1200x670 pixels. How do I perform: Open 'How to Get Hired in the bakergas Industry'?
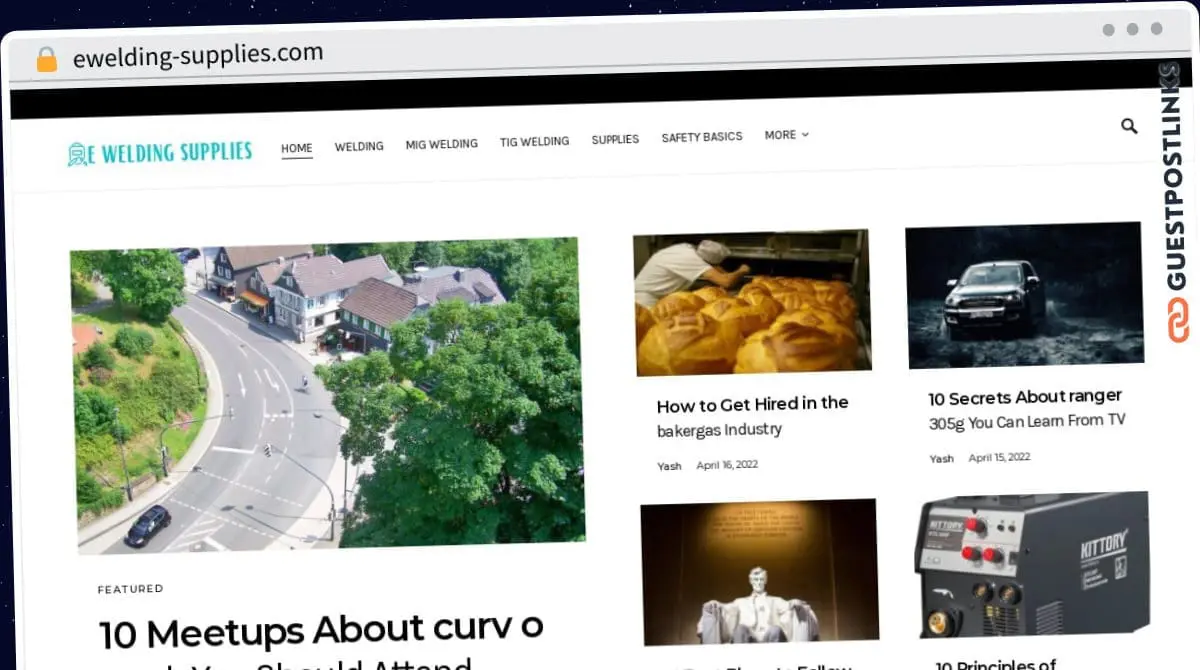pos(753,417)
